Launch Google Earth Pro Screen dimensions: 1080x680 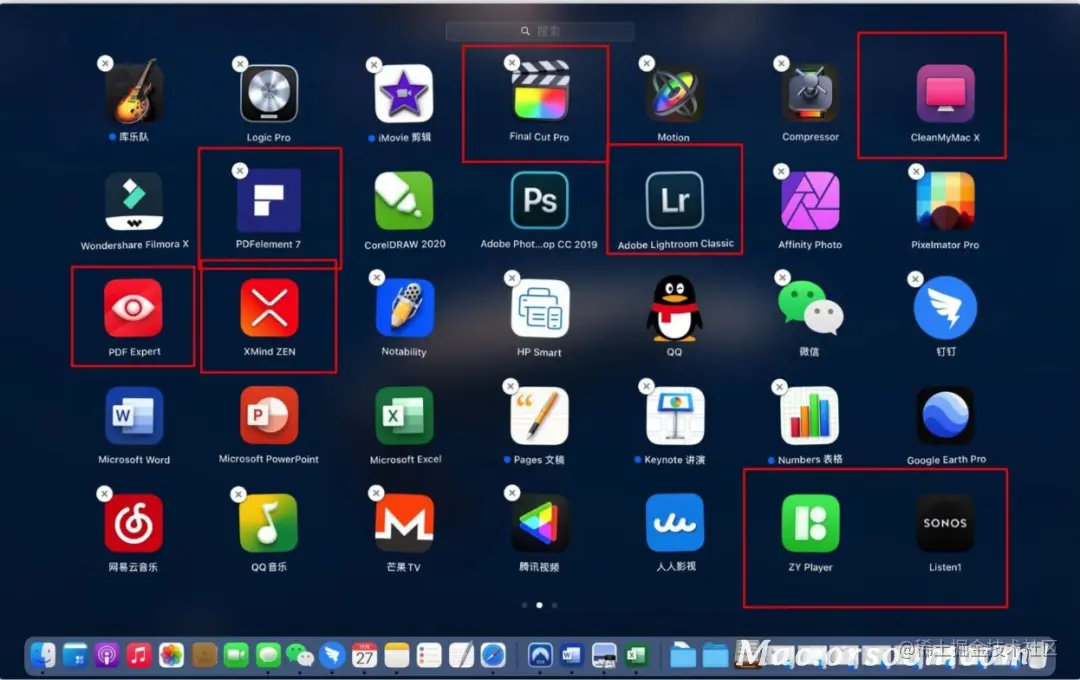coord(945,415)
